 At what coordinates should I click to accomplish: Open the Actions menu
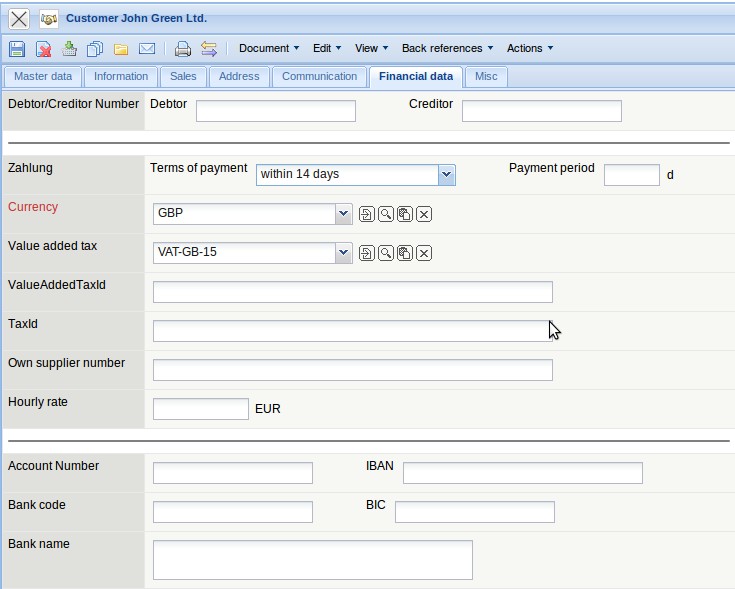click(x=529, y=48)
